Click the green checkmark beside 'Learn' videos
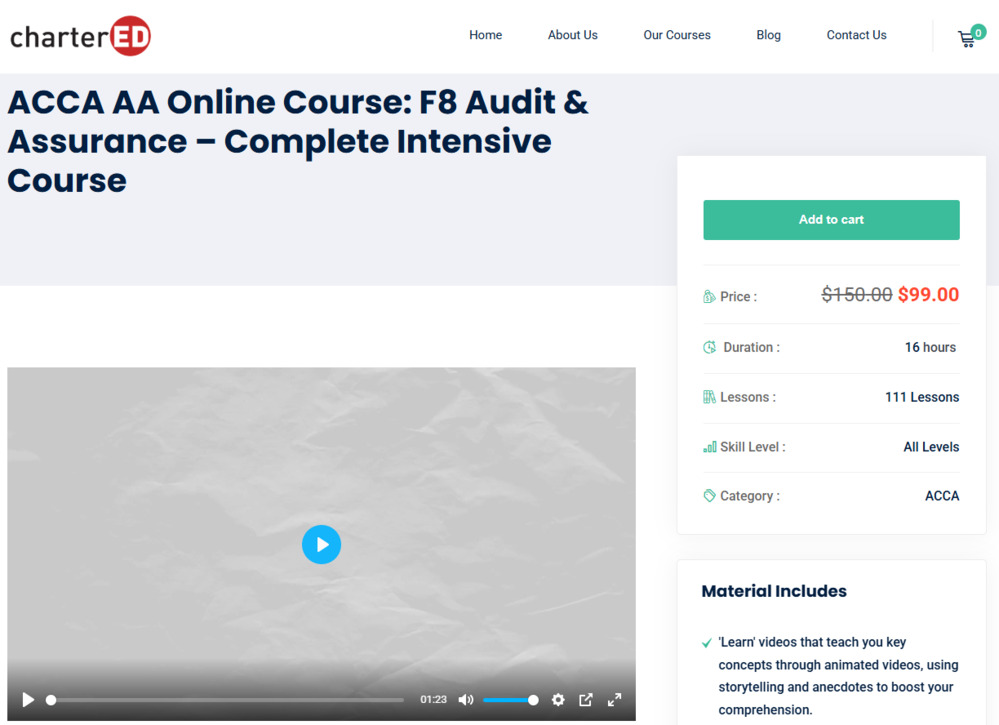 point(707,643)
